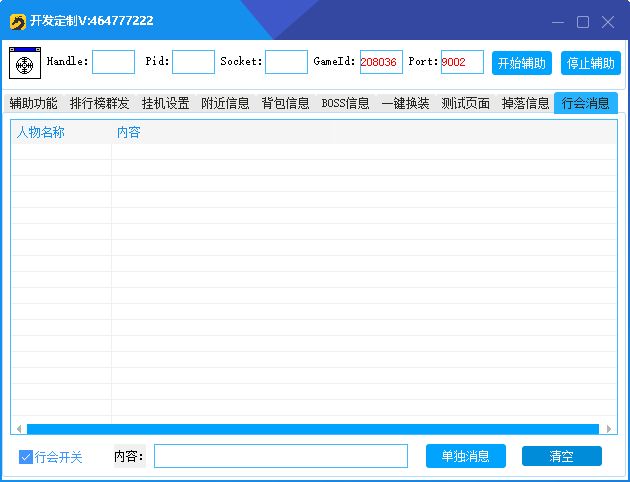Click the app logo in title bar
Viewport: 630px width, 482px height.
point(17,21)
